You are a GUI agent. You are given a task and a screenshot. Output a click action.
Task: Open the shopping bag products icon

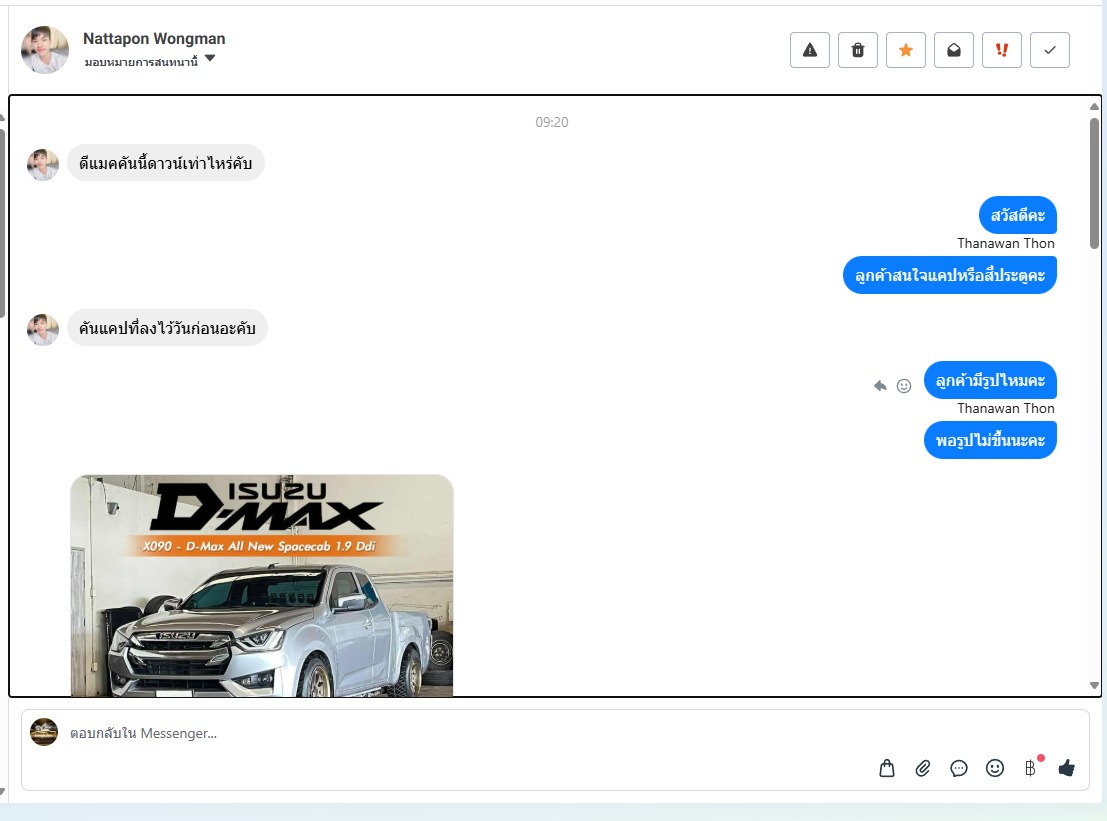[x=887, y=768]
